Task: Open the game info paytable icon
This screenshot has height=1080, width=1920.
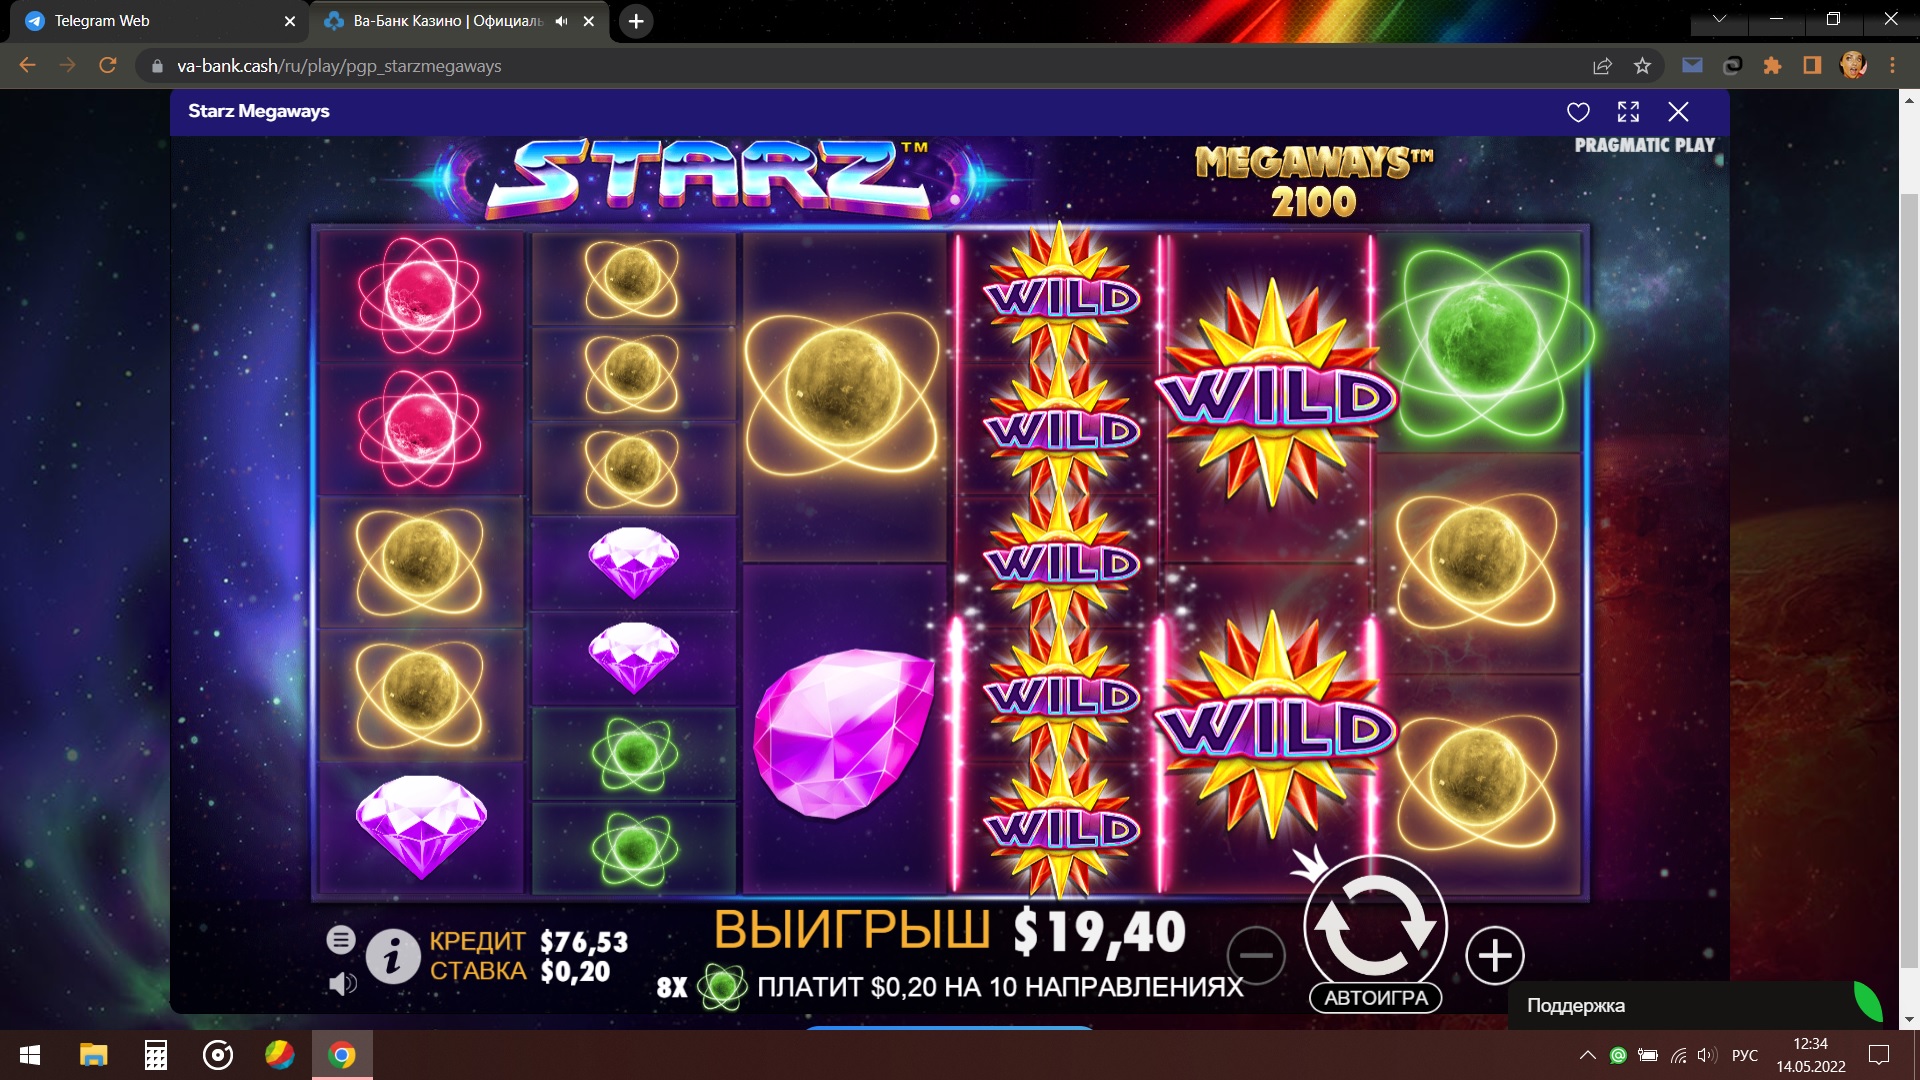Action: point(392,957)
